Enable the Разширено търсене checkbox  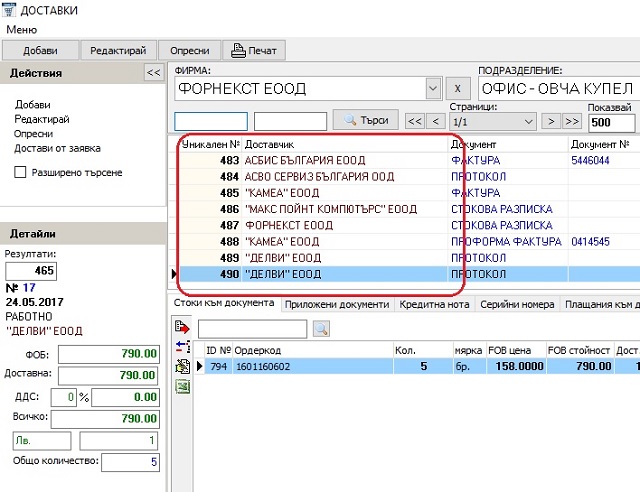pyautogui.click(x=20, y=172)
